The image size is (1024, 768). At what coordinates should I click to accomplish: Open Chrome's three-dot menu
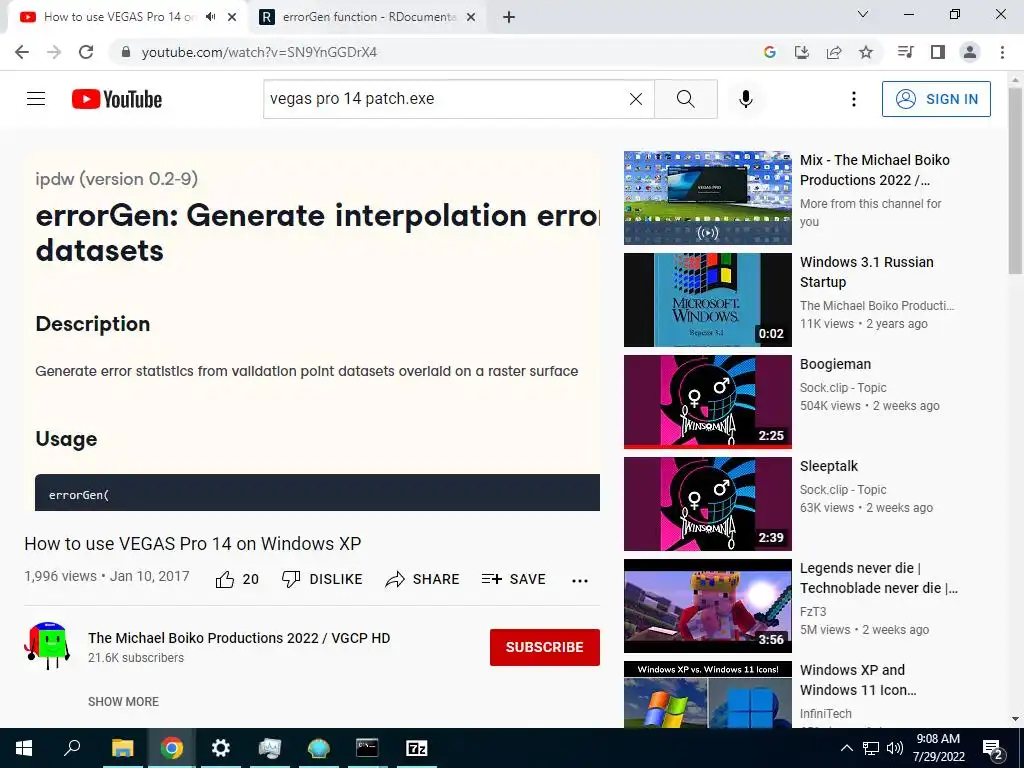1002,52
